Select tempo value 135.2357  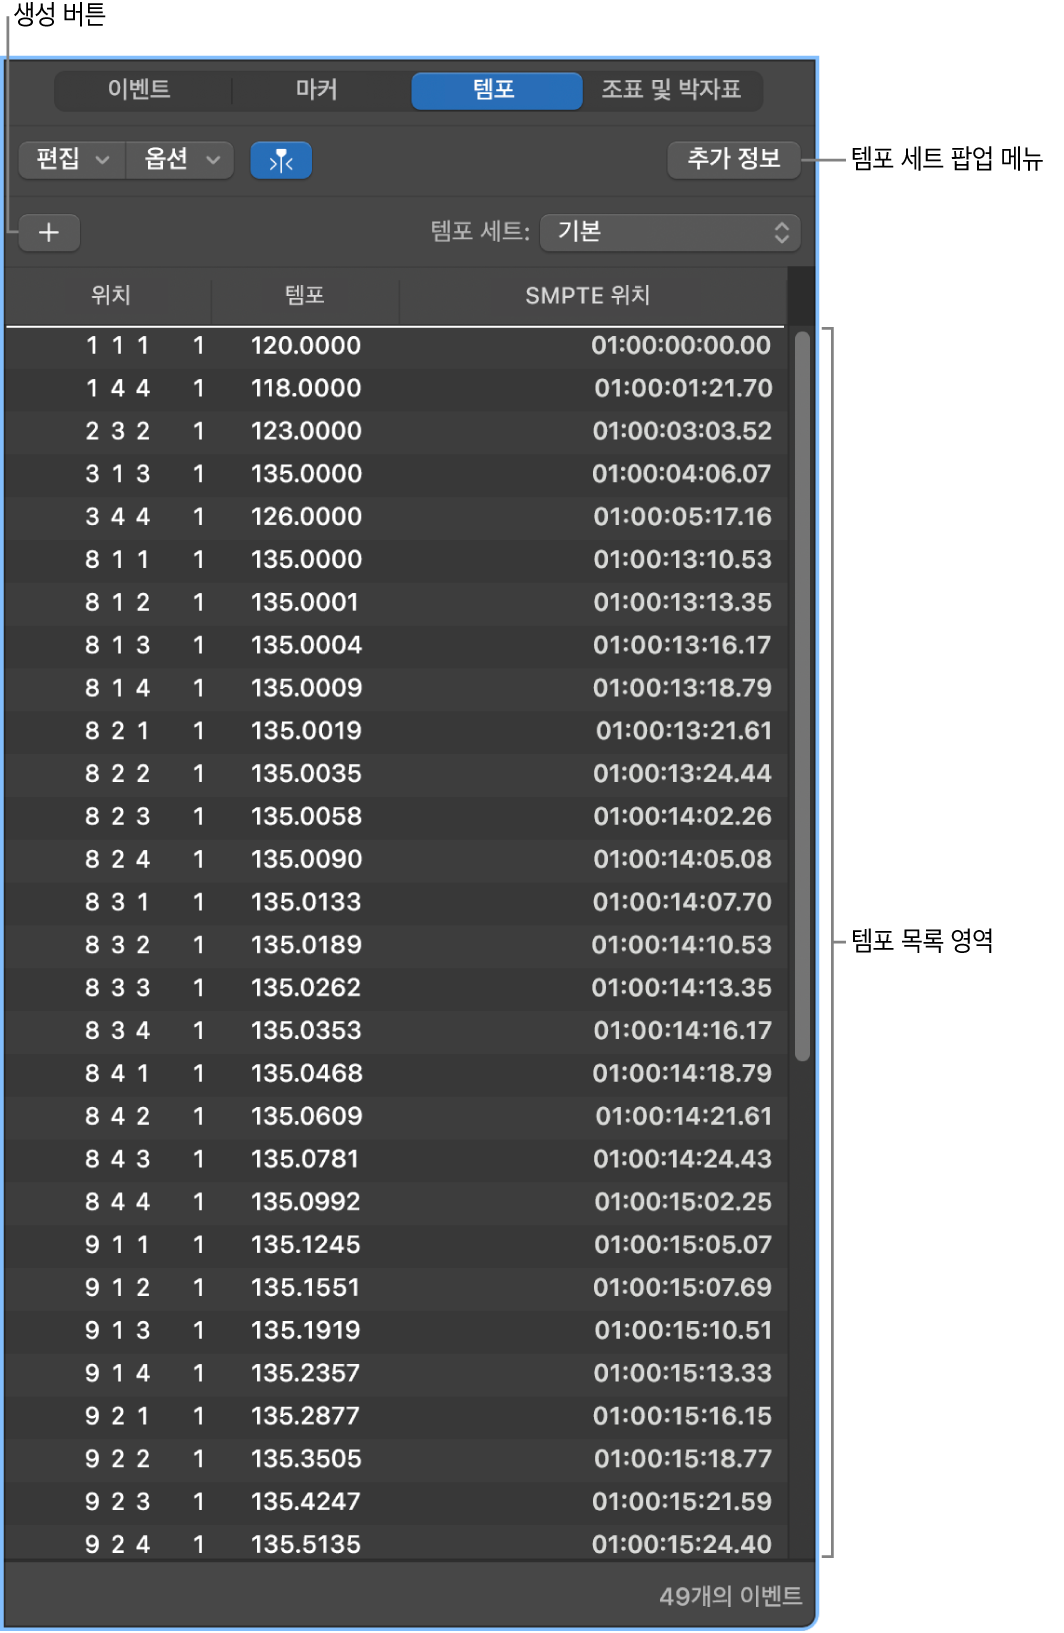coord(305,1374)
